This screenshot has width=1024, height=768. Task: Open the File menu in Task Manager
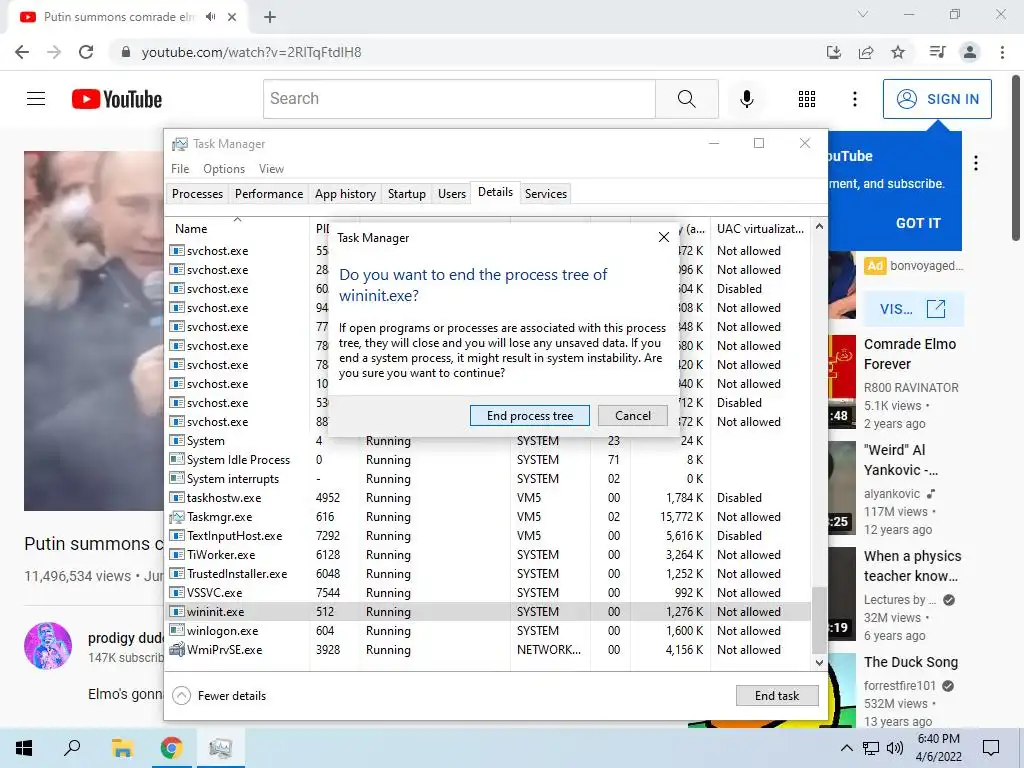coord(180,168)
